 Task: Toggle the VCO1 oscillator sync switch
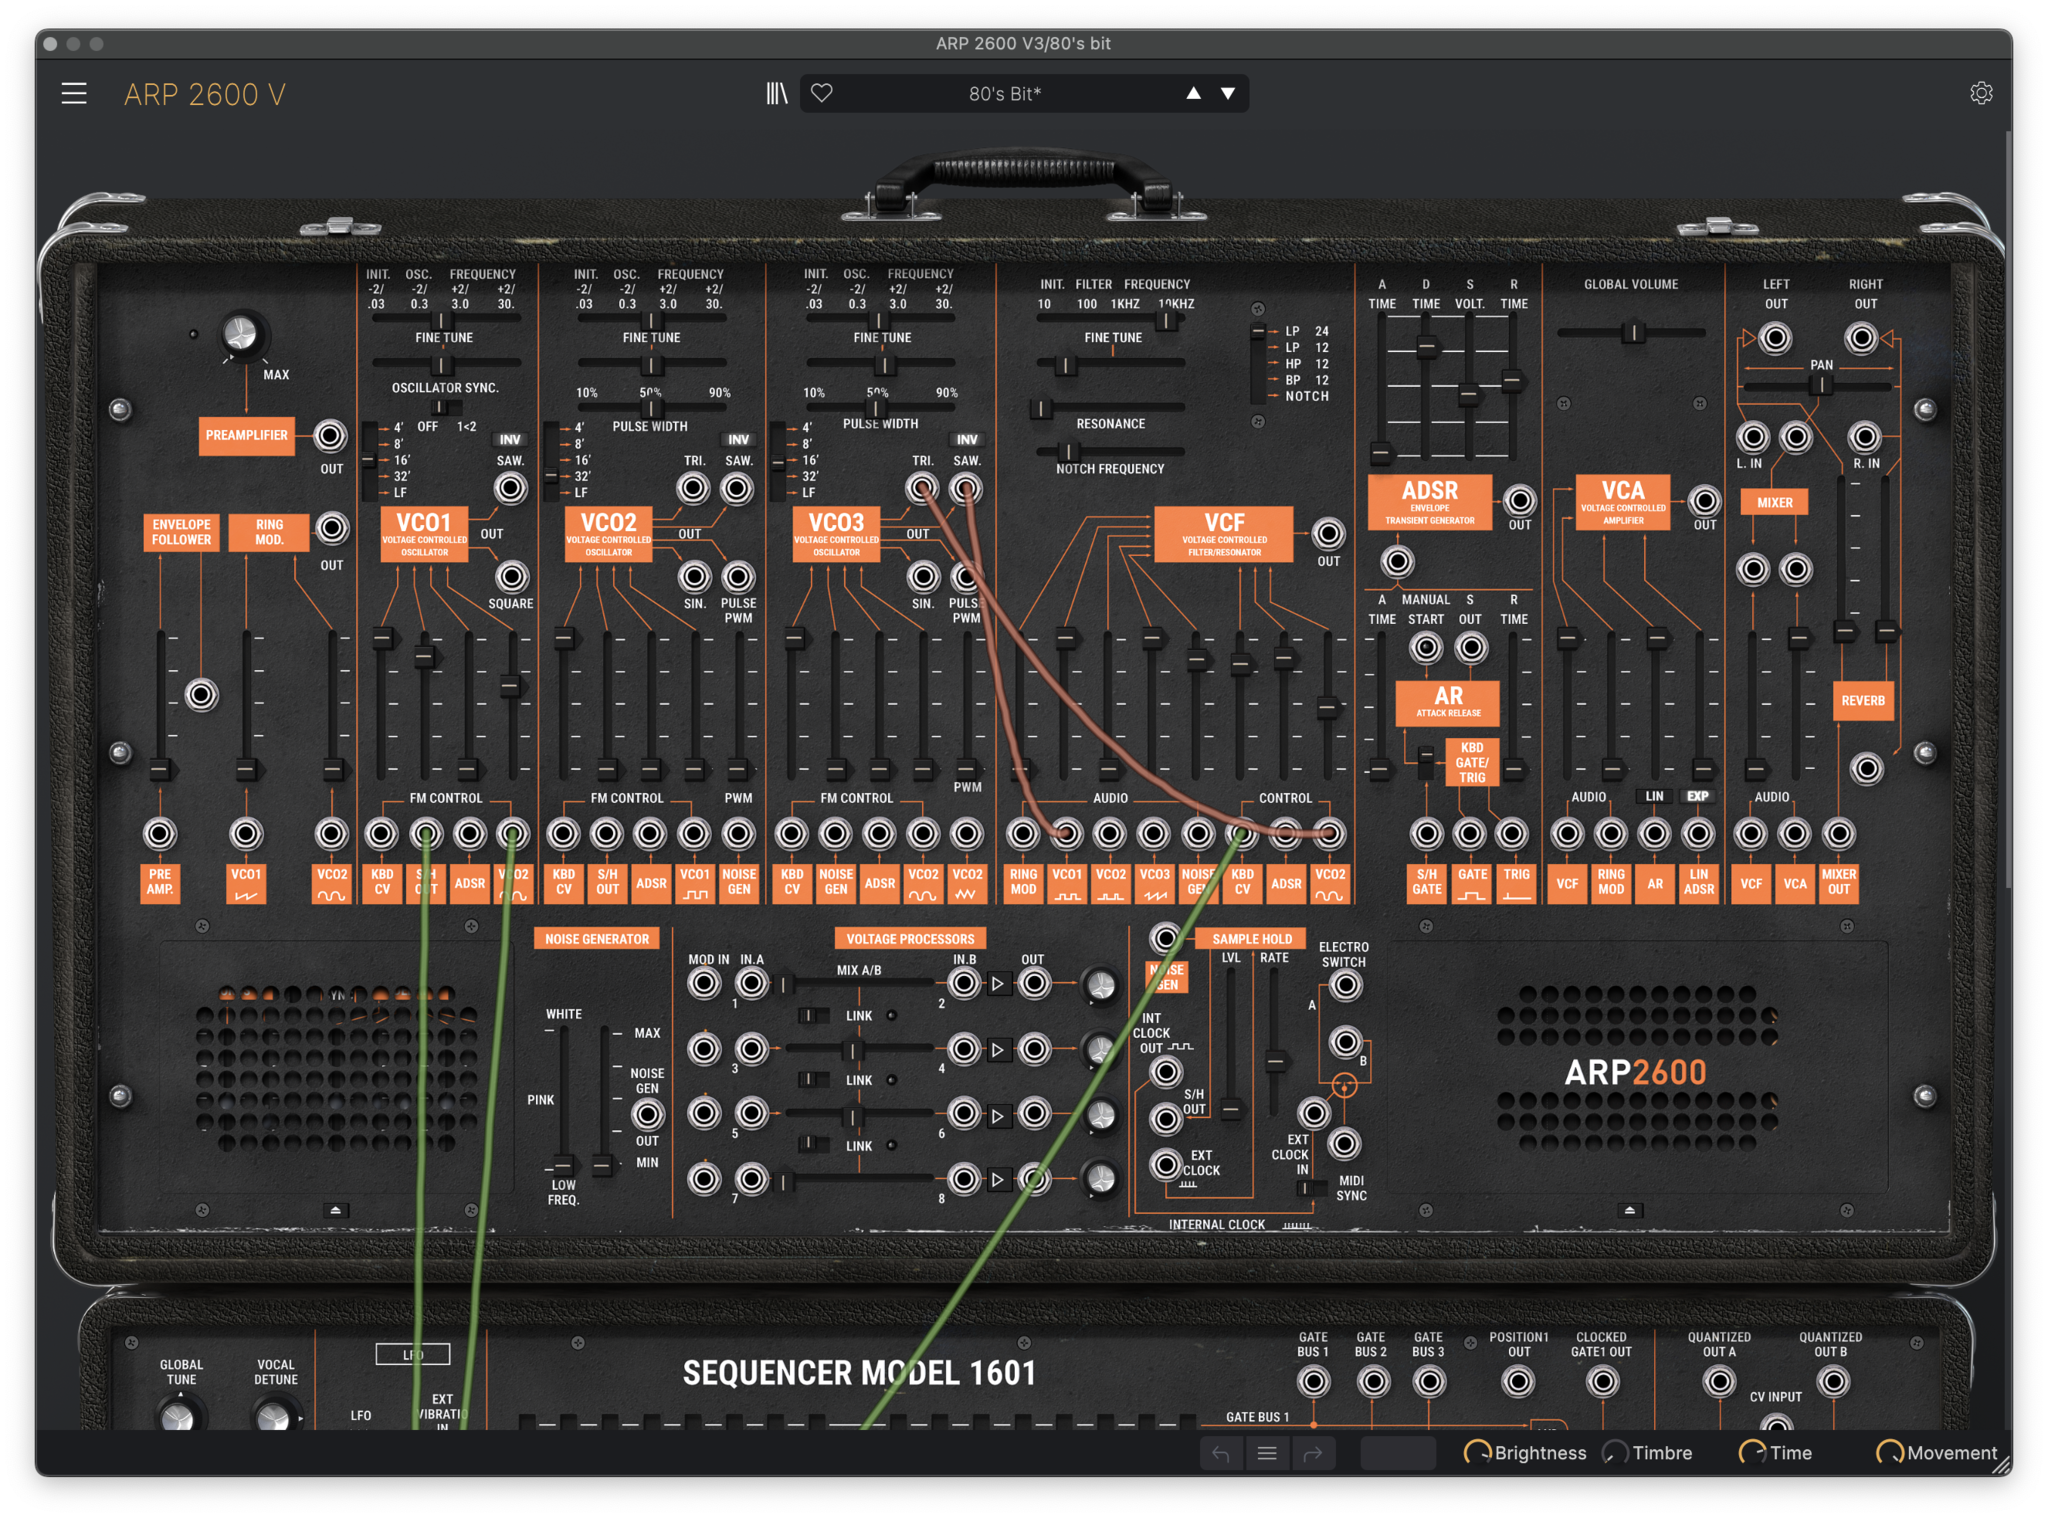pos(445,407)
